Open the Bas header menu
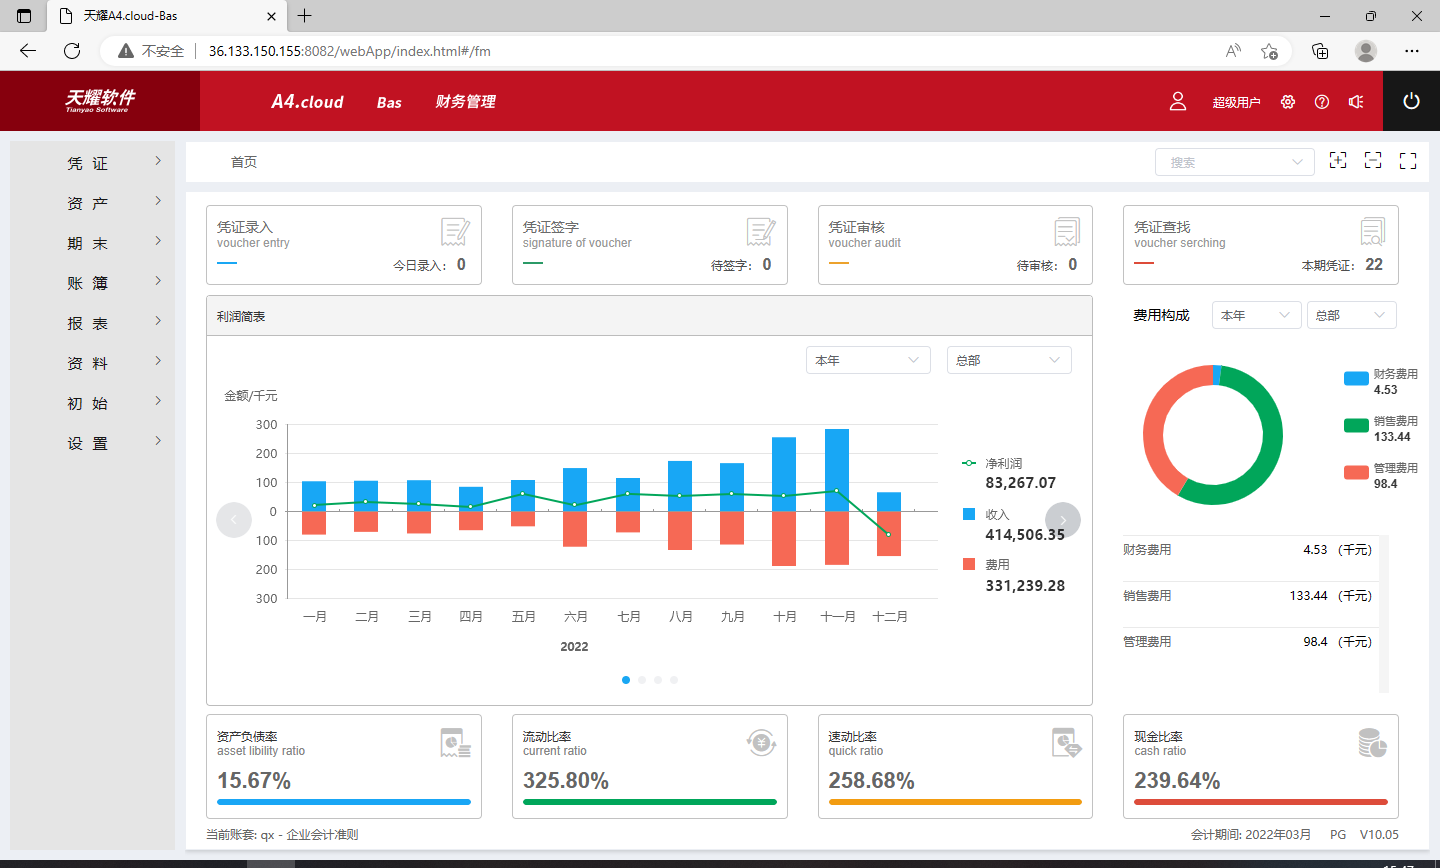Viewport: 1440px width, 868px height. pyautogui.click(x=389, y=102)
